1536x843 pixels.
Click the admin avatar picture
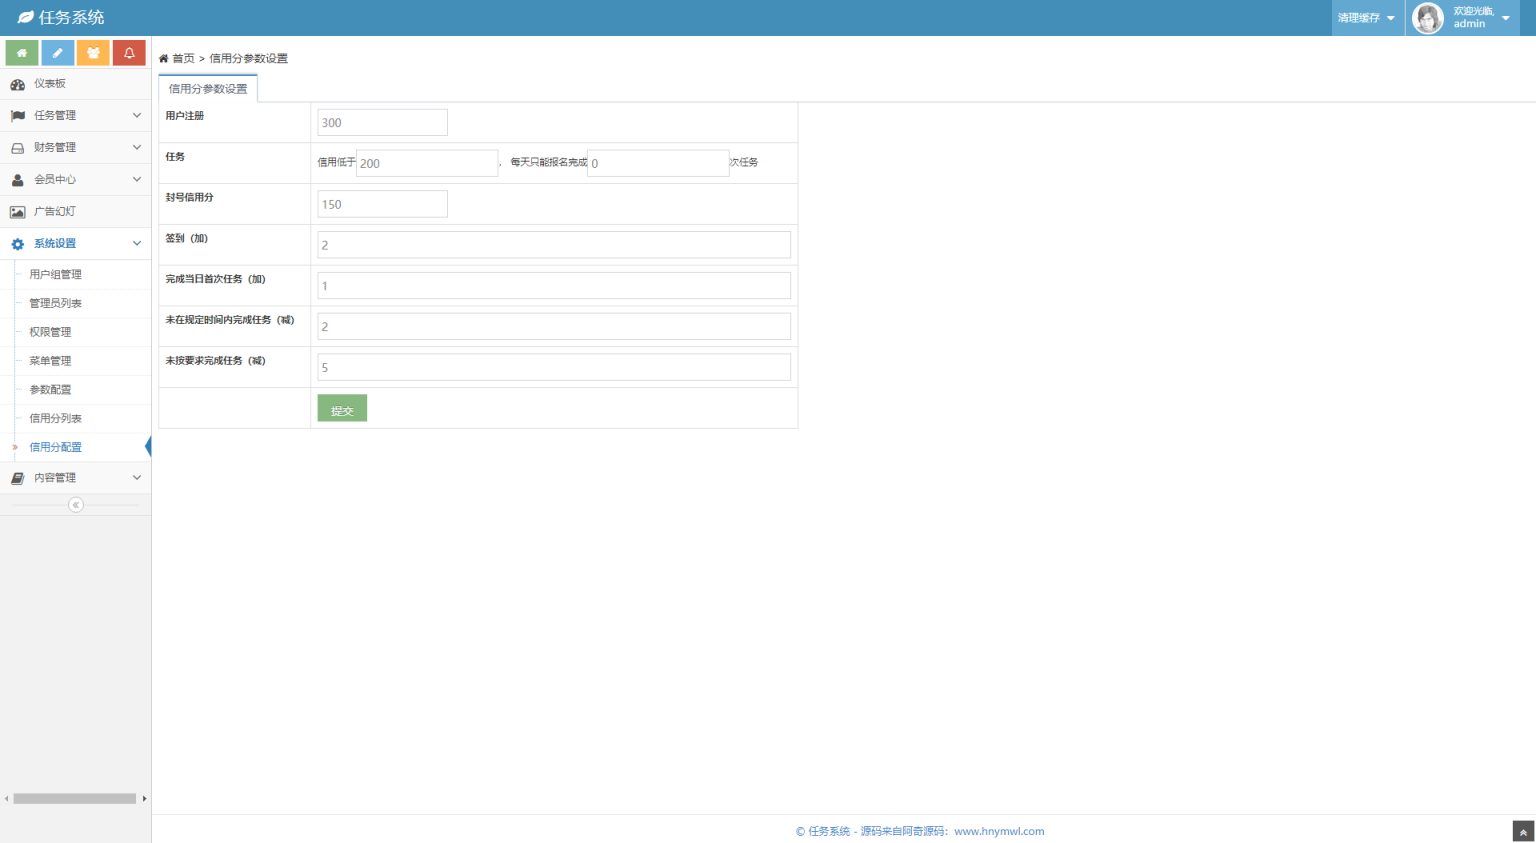pyautogui.click(x=1427, y=18)
